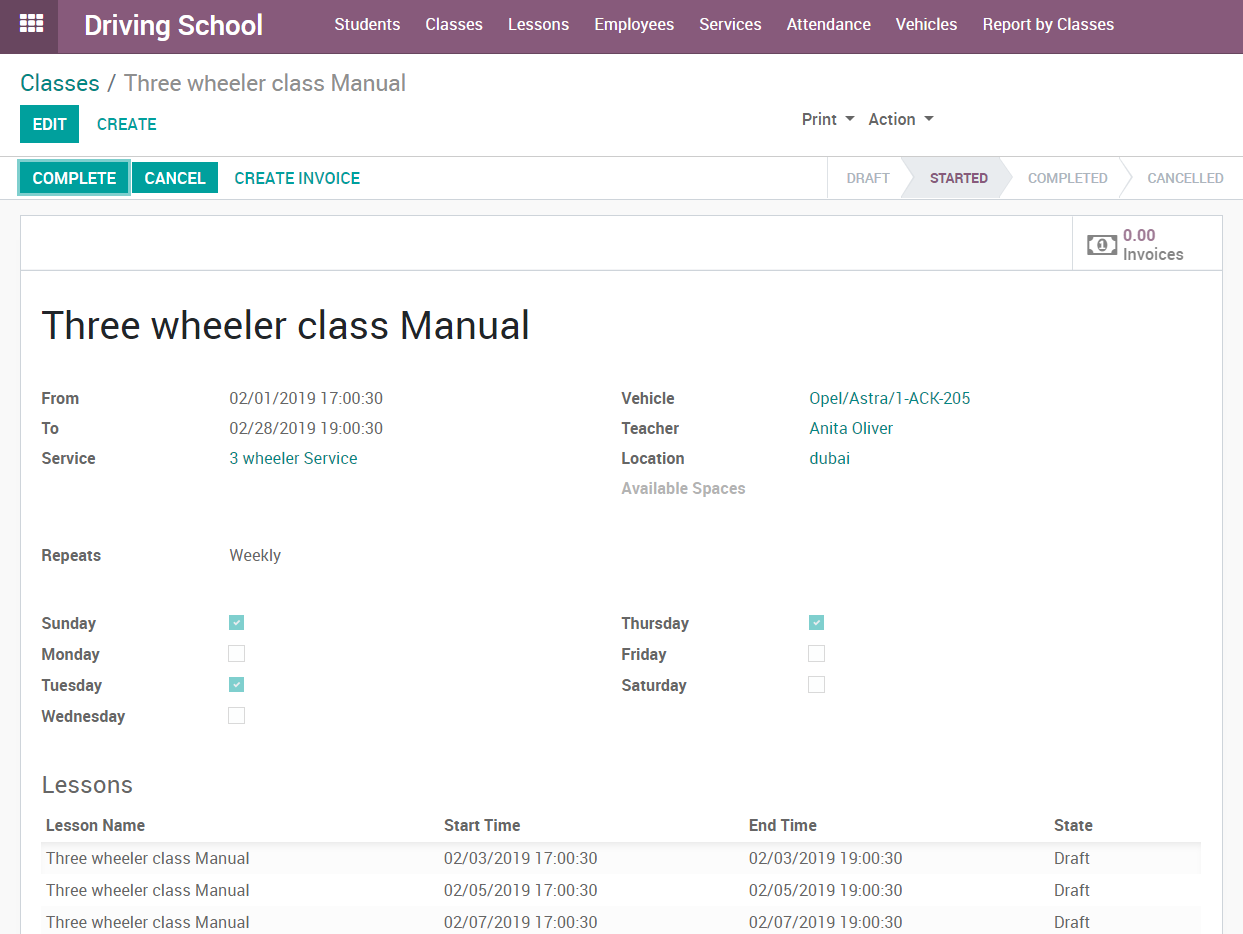Viewport: 1243px width, 934px height.
Task: Open the apps grid menu icon
Action: 31,24
